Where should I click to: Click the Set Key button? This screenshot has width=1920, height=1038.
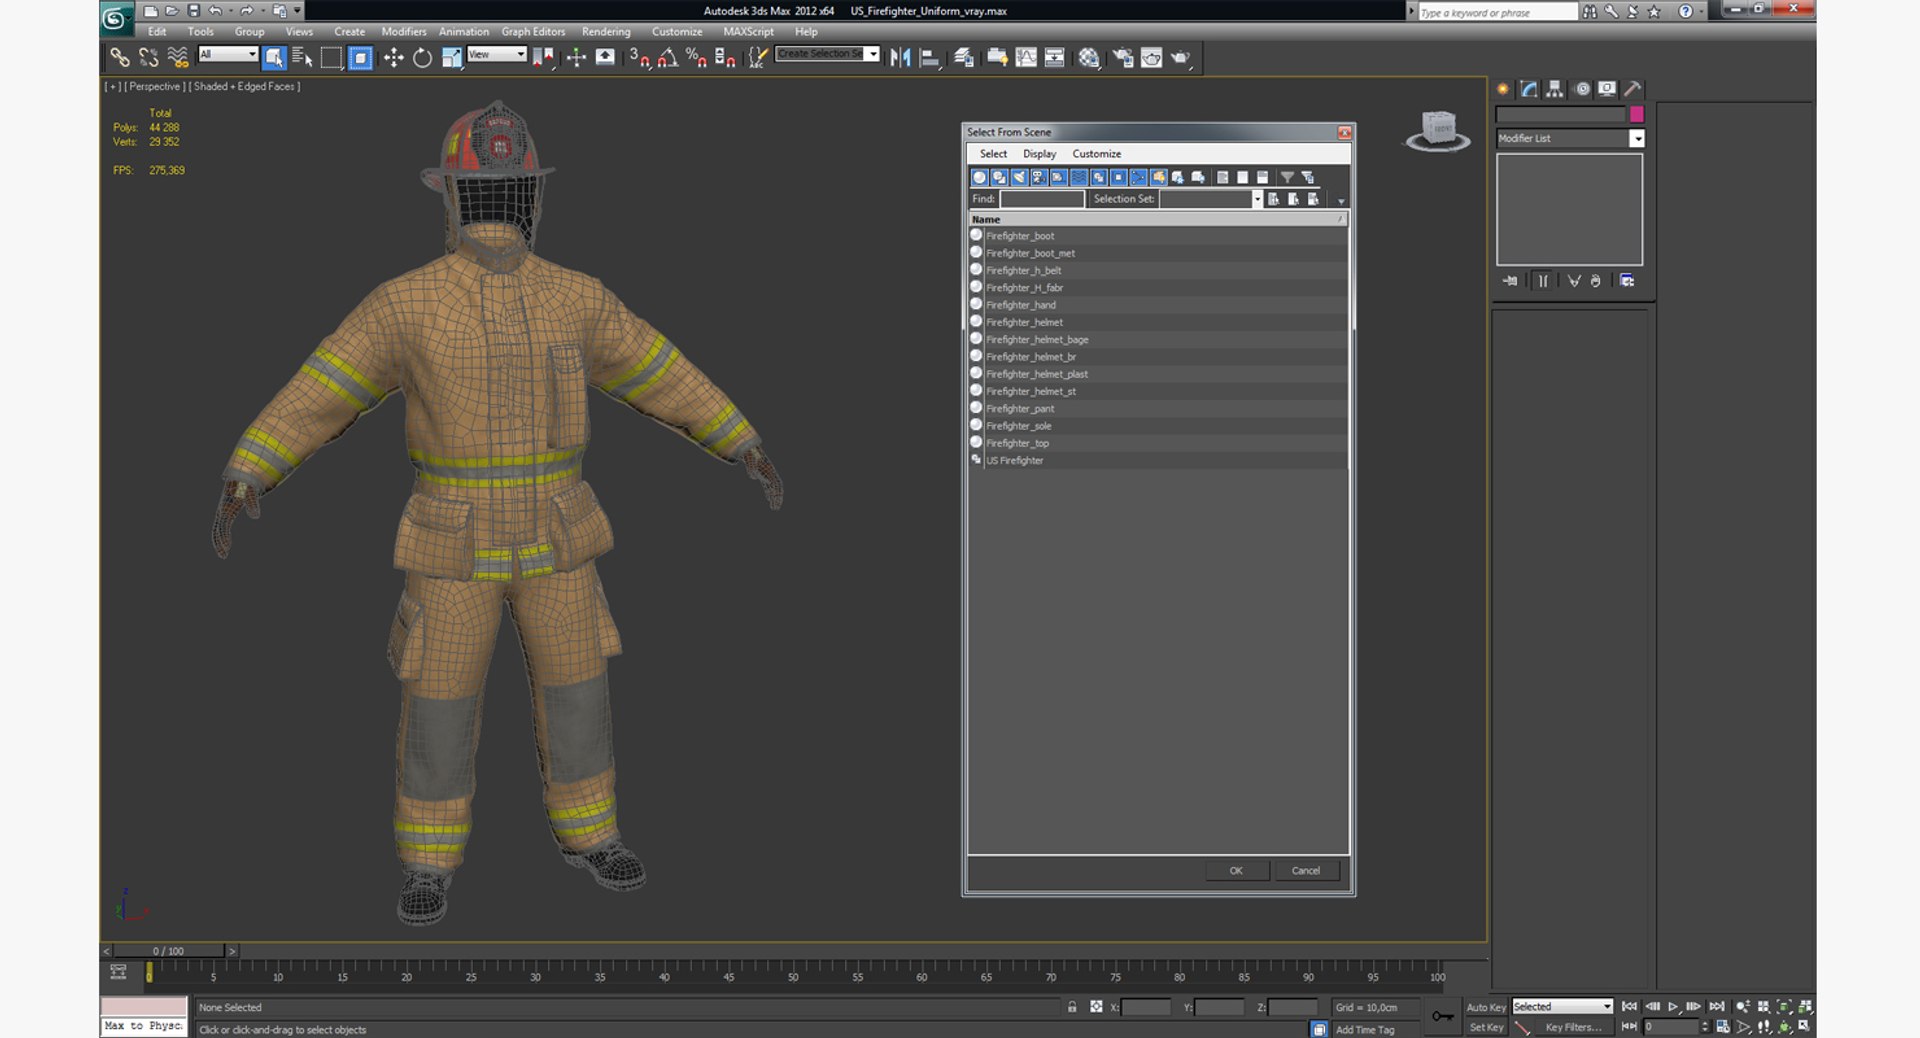coord(1486,1027)
